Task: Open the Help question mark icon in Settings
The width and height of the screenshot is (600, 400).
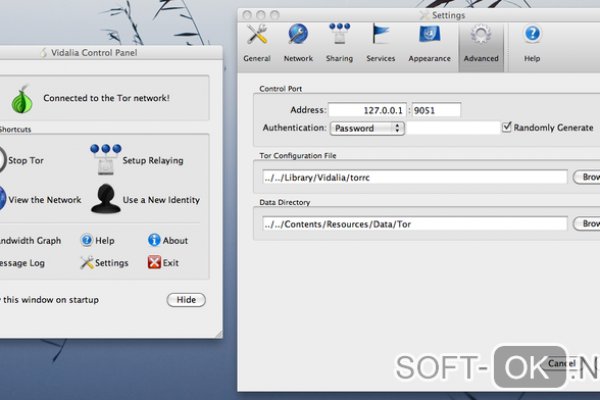Action: (532, 37)
